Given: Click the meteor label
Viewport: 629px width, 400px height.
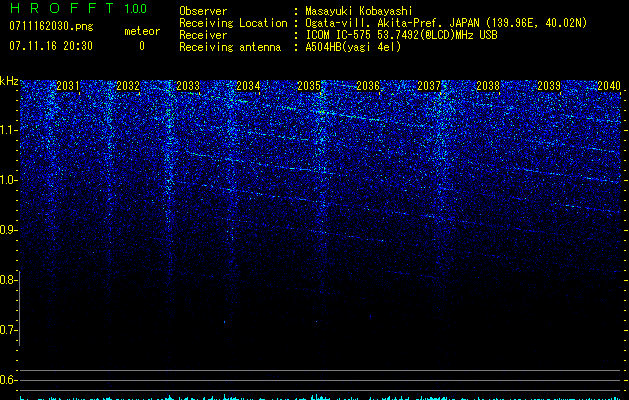Looking at the screenshot, I should pyautogui.click(x=142, y=31).
